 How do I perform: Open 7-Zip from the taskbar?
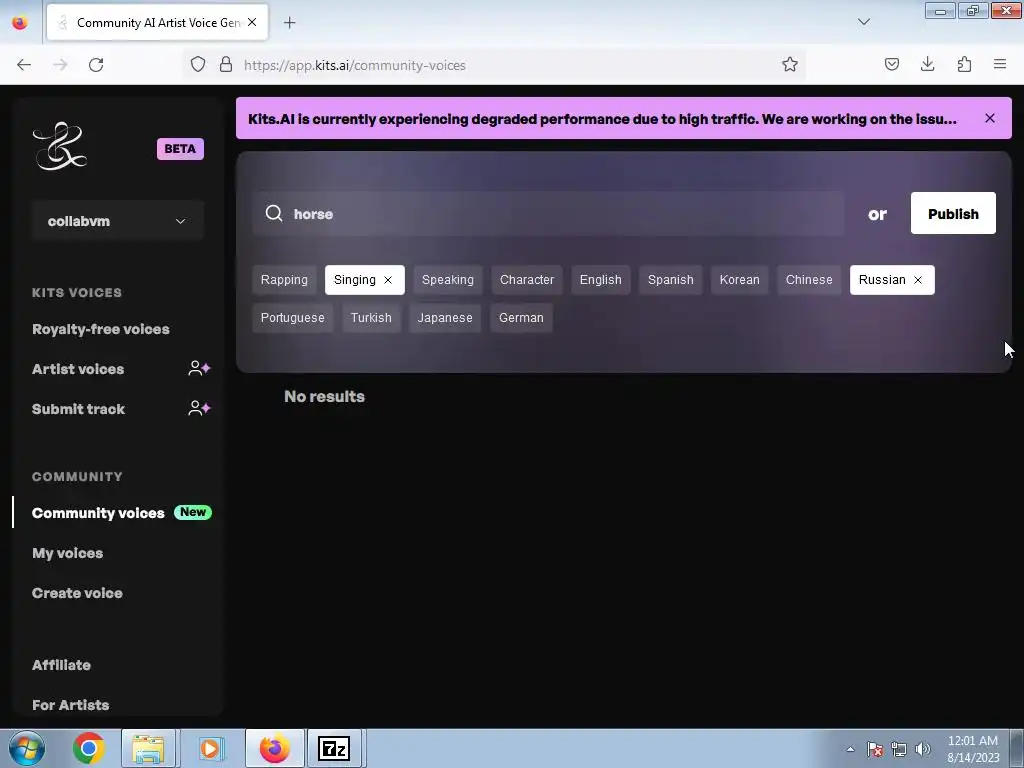click(x=334, y=748)
